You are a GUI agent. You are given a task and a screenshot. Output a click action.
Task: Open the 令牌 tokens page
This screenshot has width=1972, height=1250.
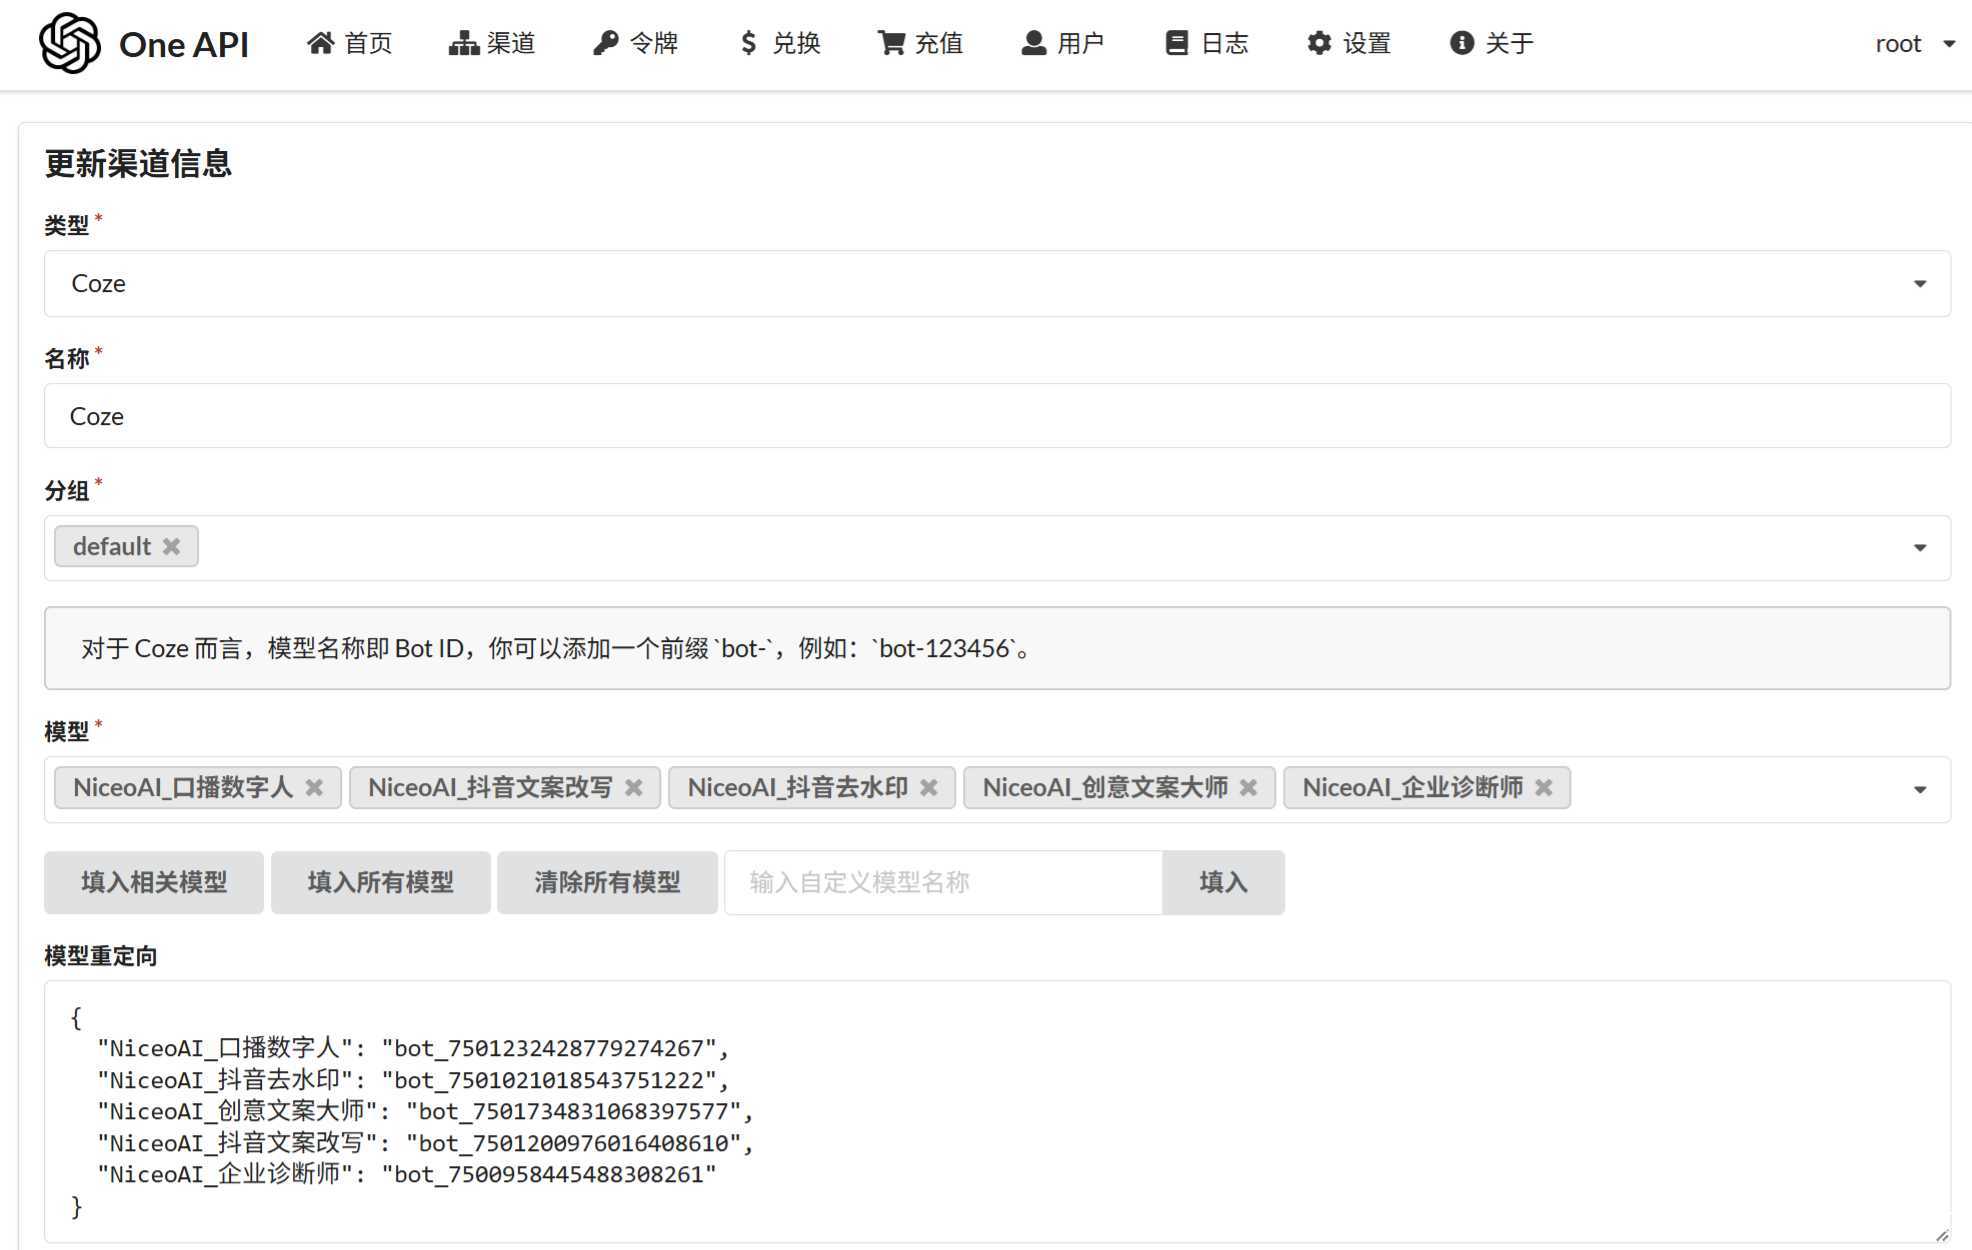(x=635, y=43)
